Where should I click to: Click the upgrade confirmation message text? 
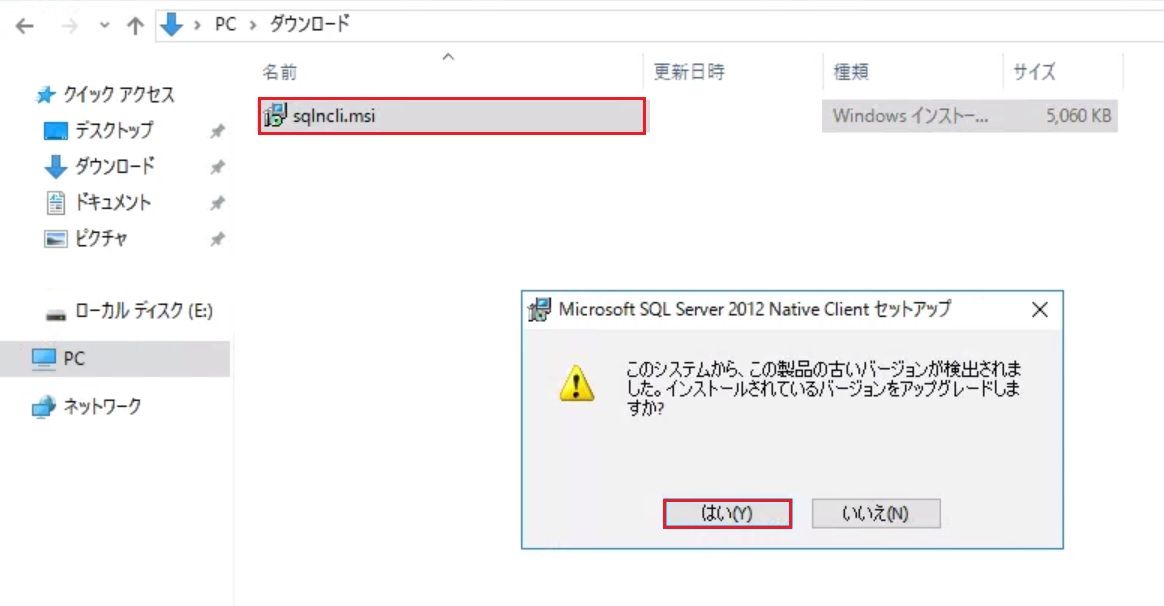click(823, 388)
